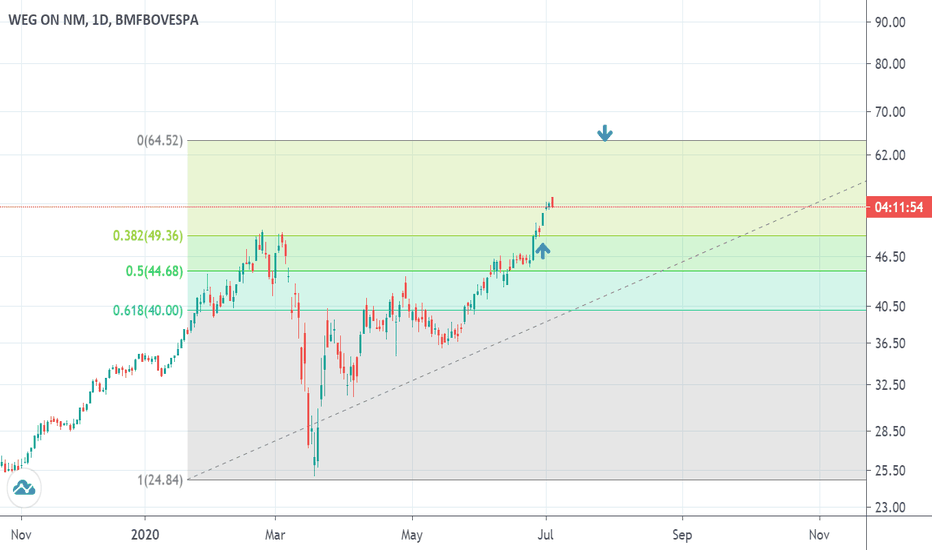This screenshot has width=932, height=550.
Task: Click the 62.00 price axis label
Action: [x=890, y=155]
